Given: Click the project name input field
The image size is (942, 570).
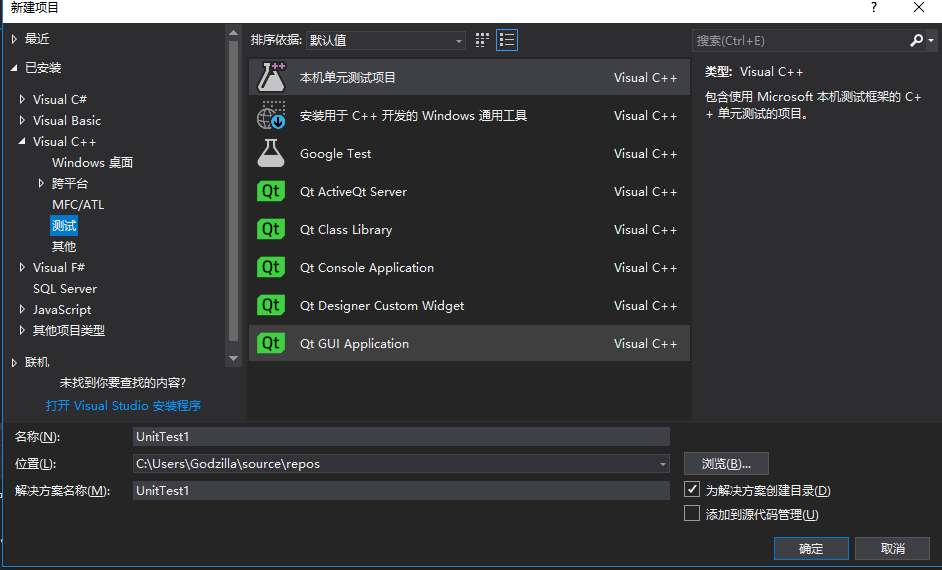Looking at the screenshot, I should [x=400, y=437].
